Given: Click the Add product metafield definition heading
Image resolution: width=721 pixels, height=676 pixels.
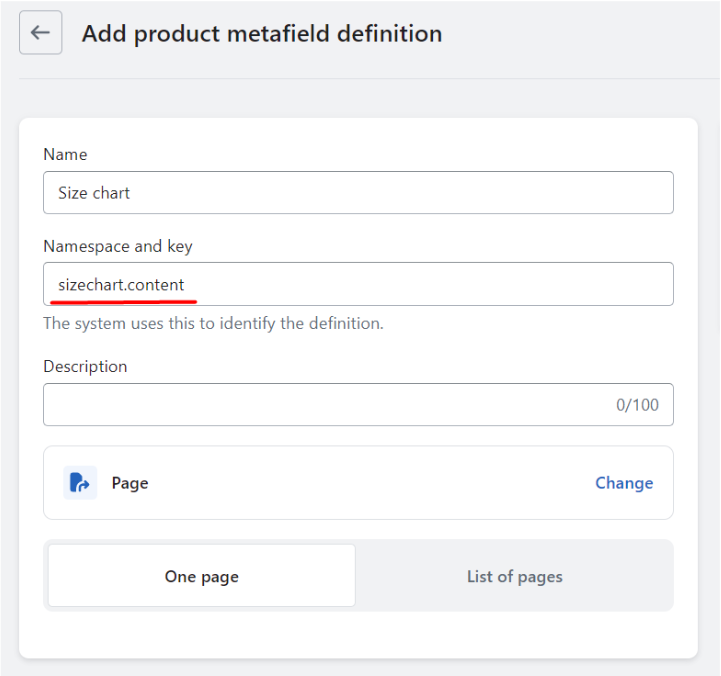Looking at the screenshot, I should click(x=262, y=34).
